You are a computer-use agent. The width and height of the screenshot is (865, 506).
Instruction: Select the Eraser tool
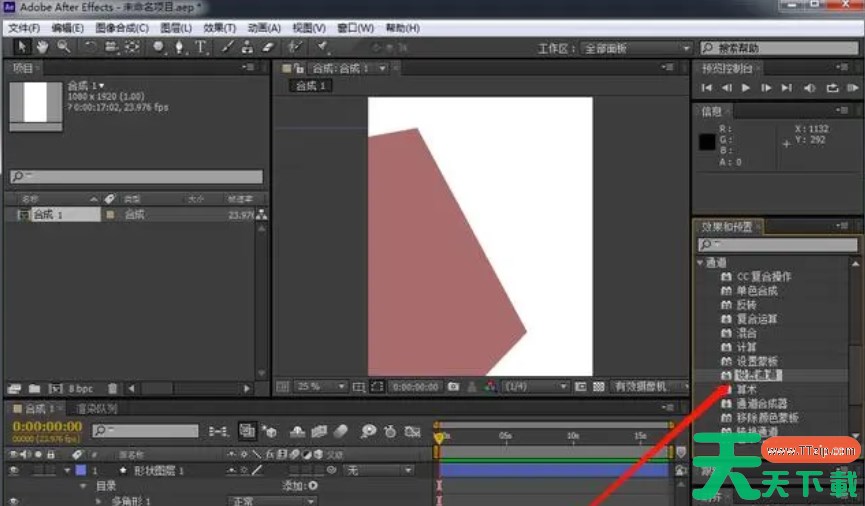click(267, 47)
